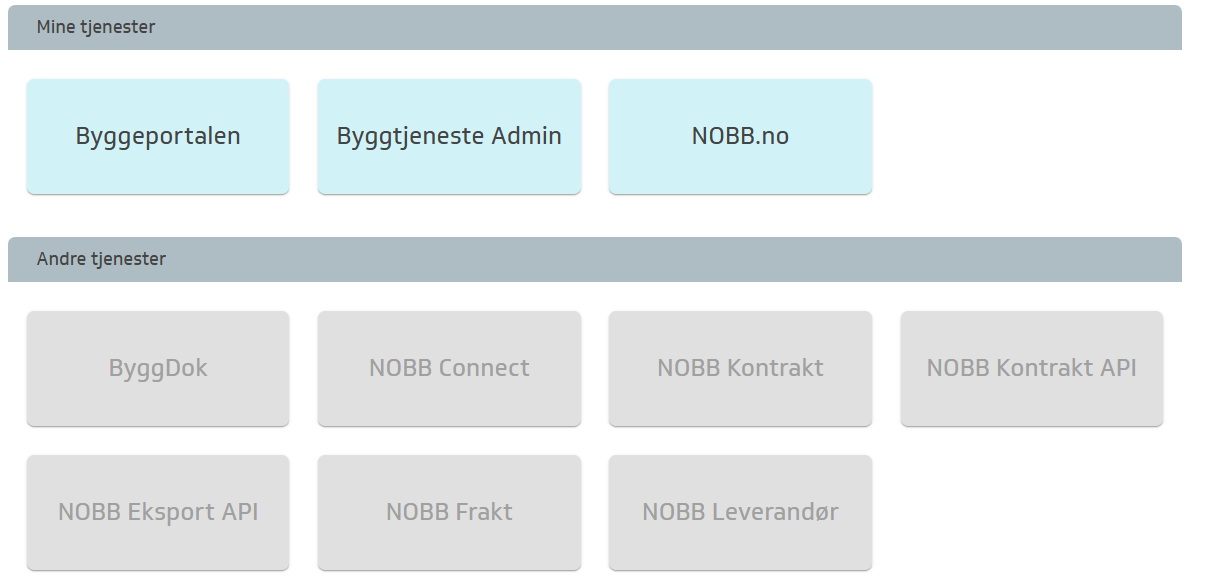Select the NOBB Frakt service
Screen dimensions: 1208x582
click(449, 512)
